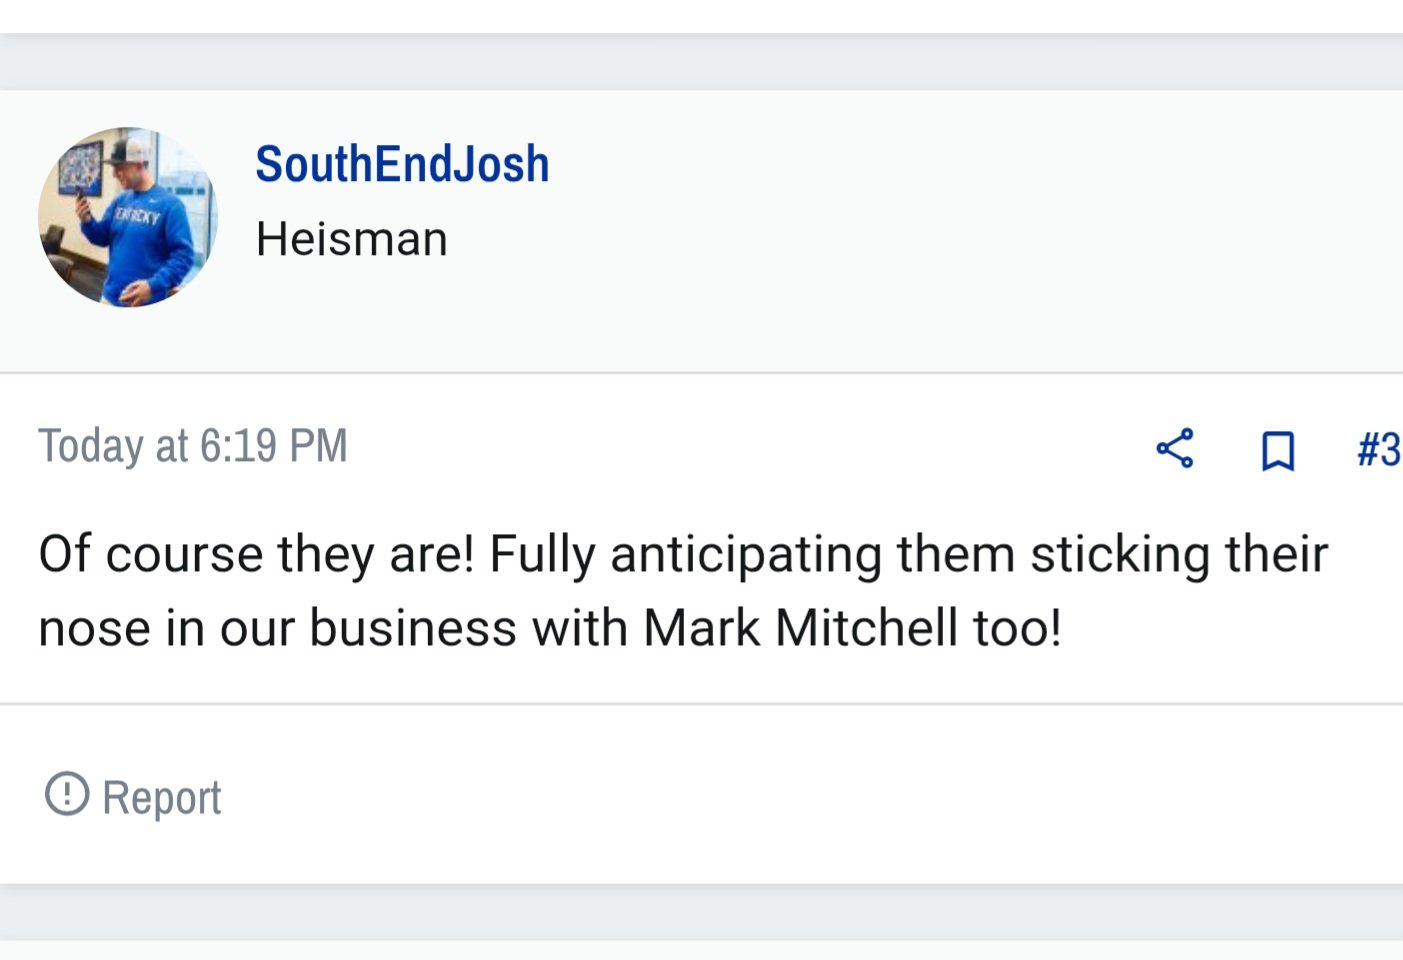Click the exclamation icon beside Report
This screenshot has height=960, width=1403.
point(67,794)
